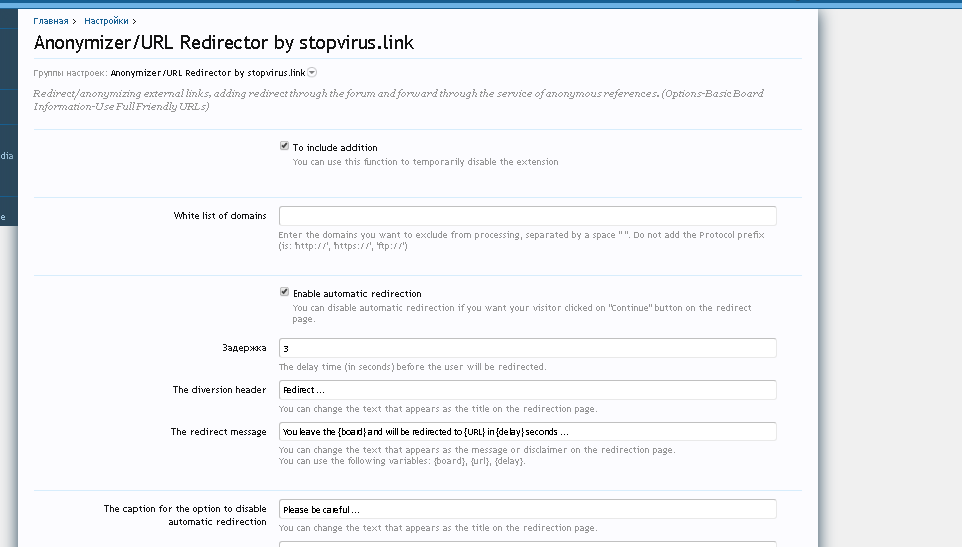Click the 'White list of domains' label
Screen dimensions: 962x547
220,216
